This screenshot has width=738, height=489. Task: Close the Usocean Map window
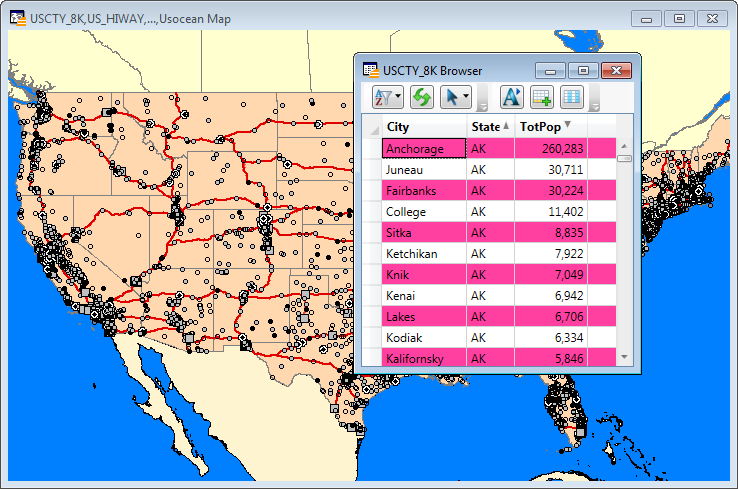point(713,19)
